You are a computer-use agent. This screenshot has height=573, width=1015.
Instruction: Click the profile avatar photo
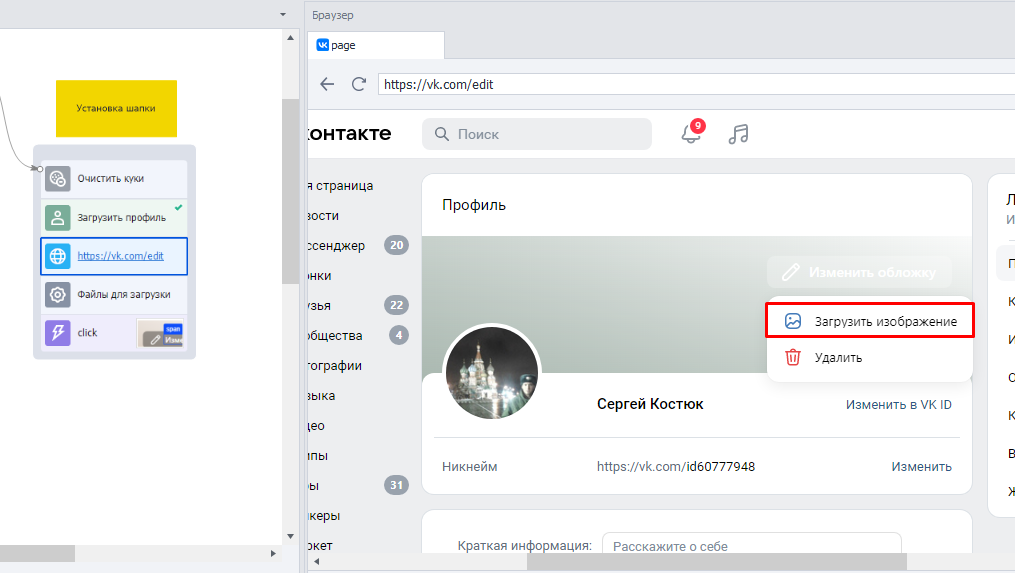point(492,373)
